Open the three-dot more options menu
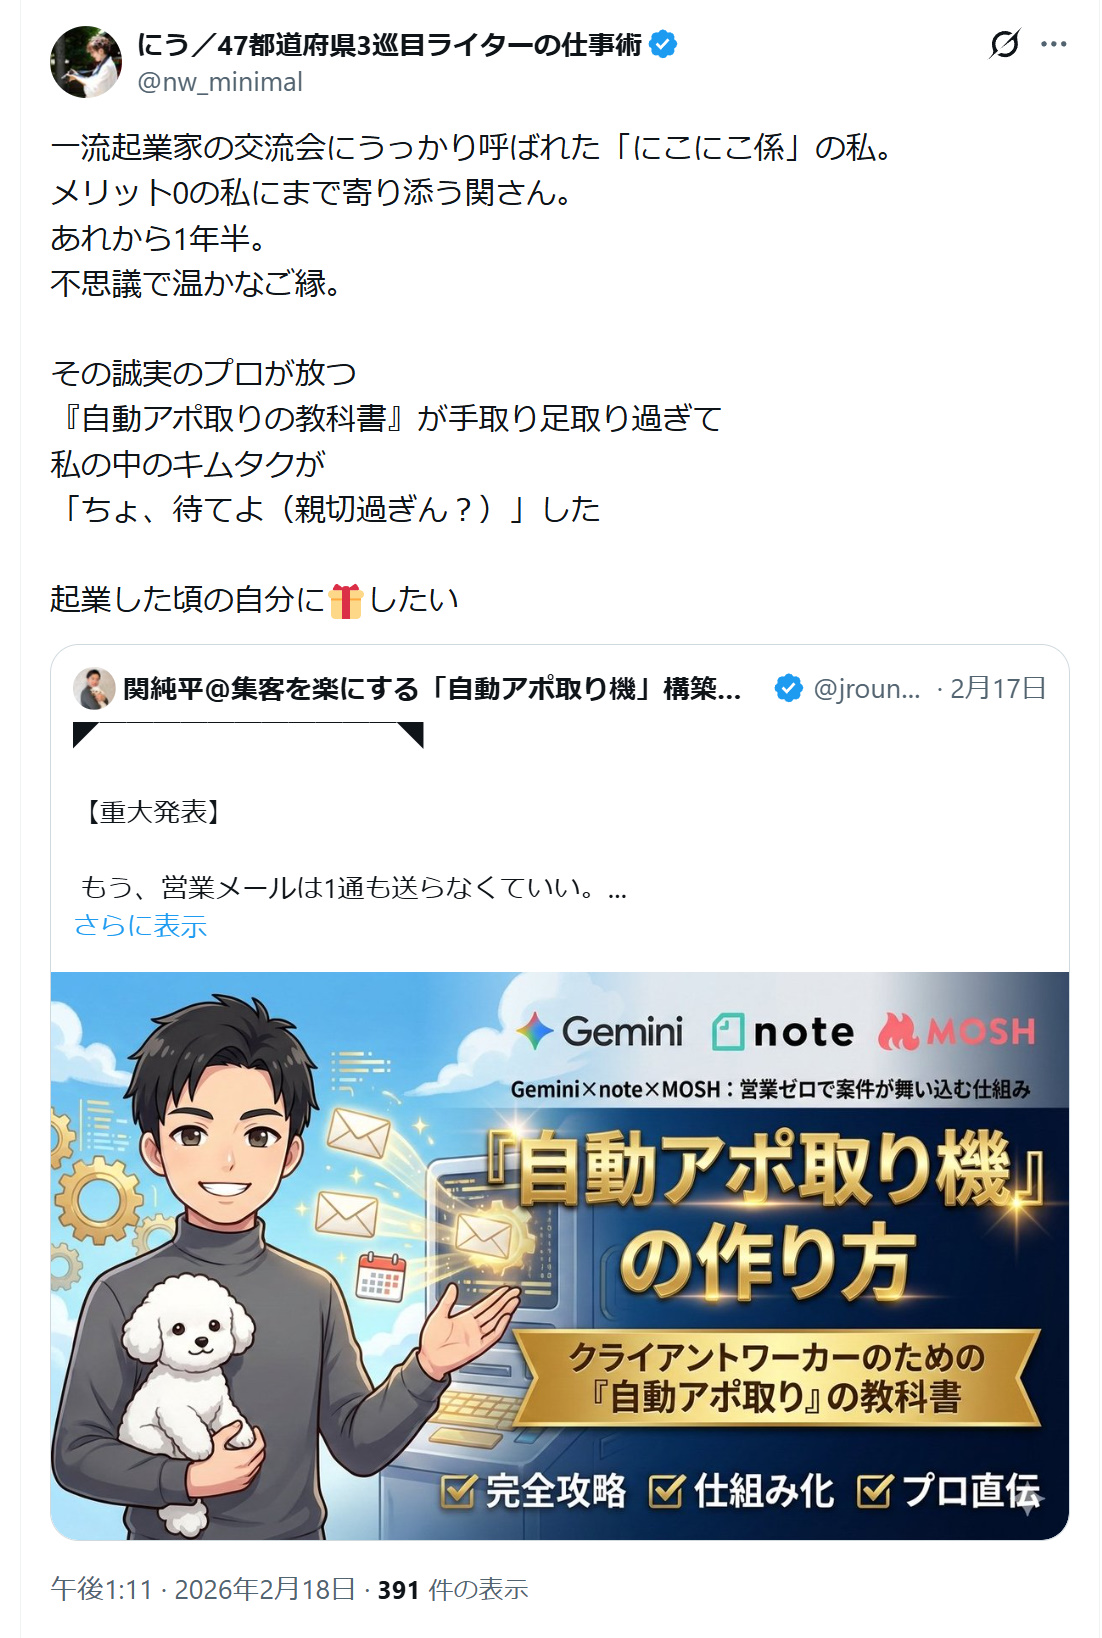This screenshot has width=1102, height=1638. [x=1053, y=44]
